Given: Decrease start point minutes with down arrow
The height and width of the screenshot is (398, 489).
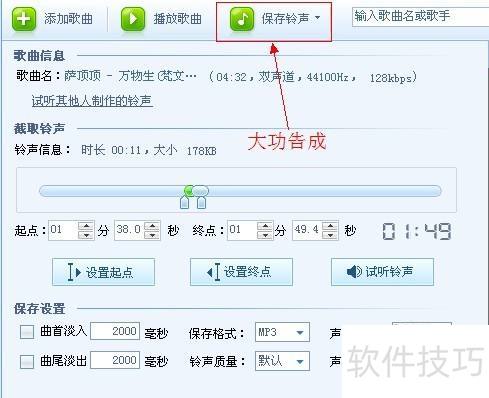Looking at the screenshot, I should [86, 235].
